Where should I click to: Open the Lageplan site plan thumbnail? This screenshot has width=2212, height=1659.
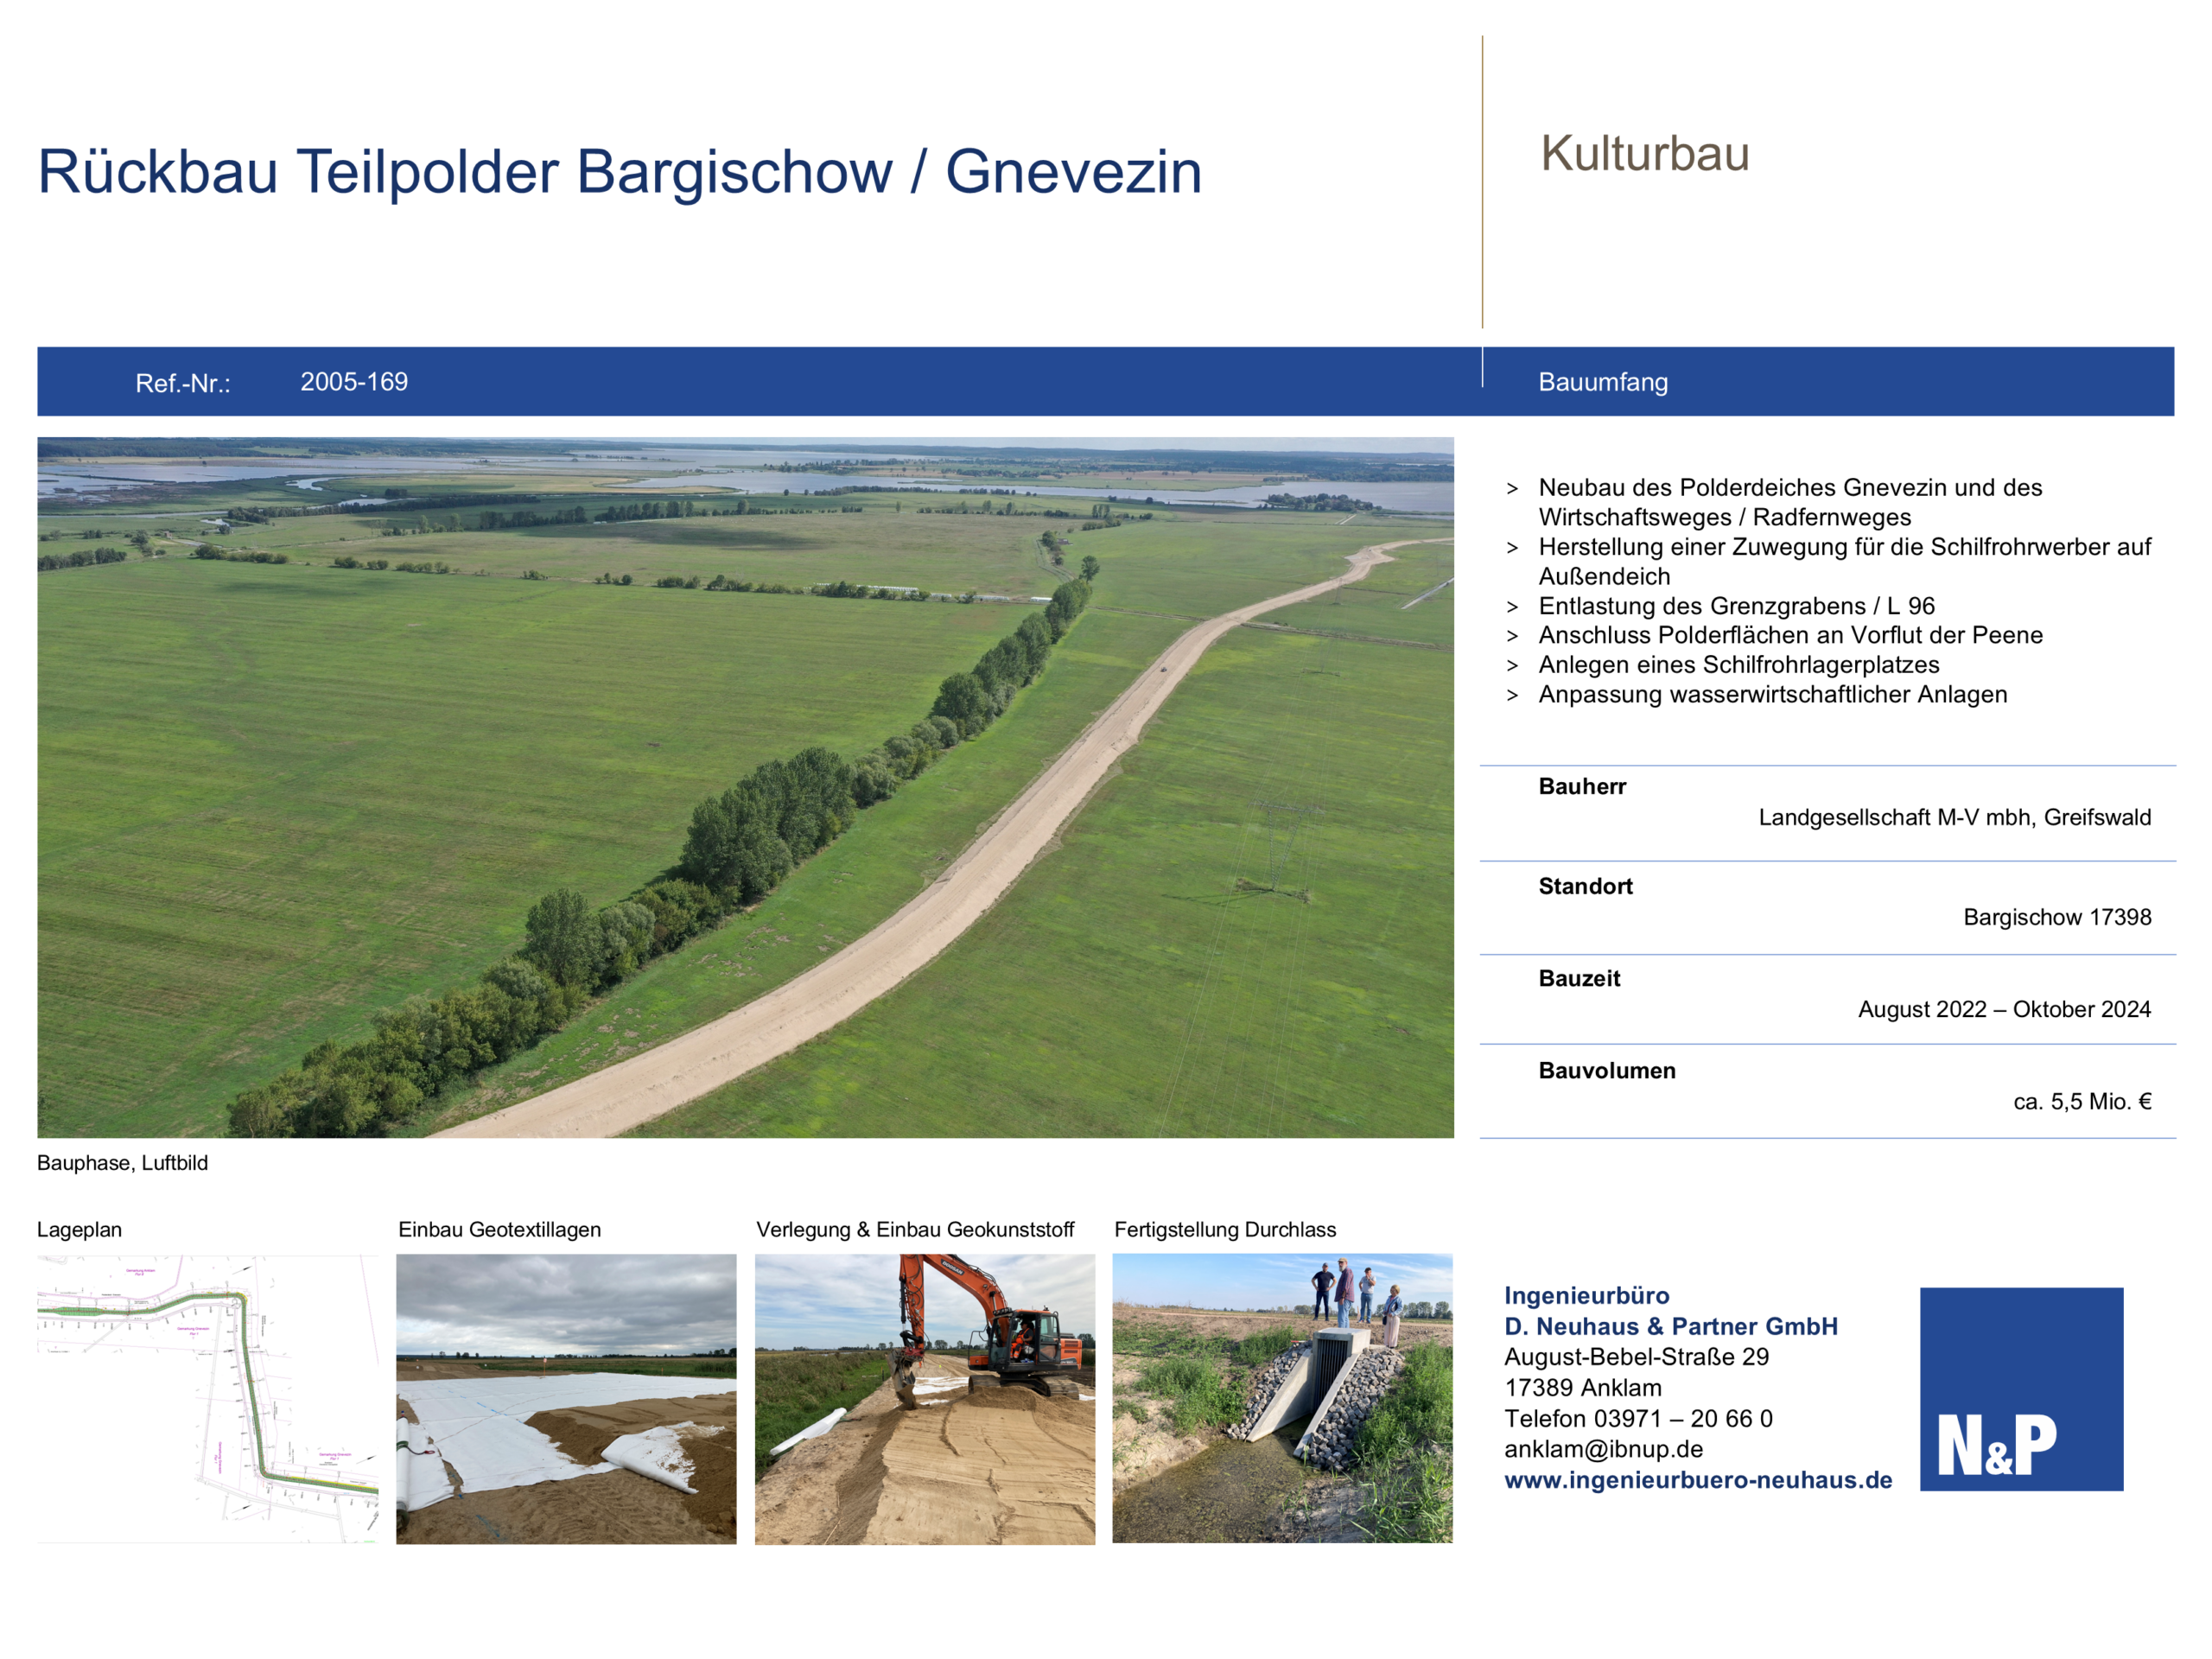tap(208, 1398)
